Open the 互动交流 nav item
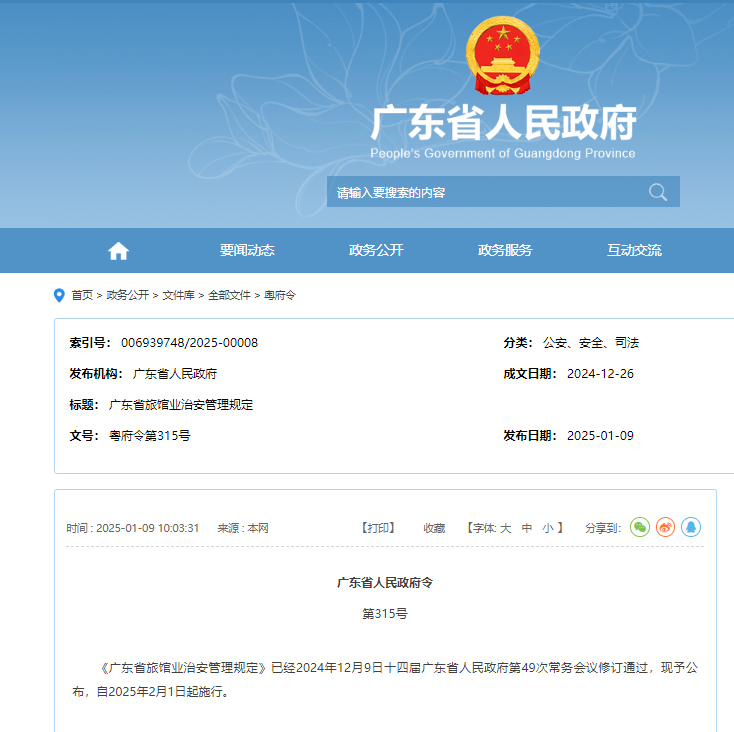This screenshot has width=734, height=732. coord(634,251)
